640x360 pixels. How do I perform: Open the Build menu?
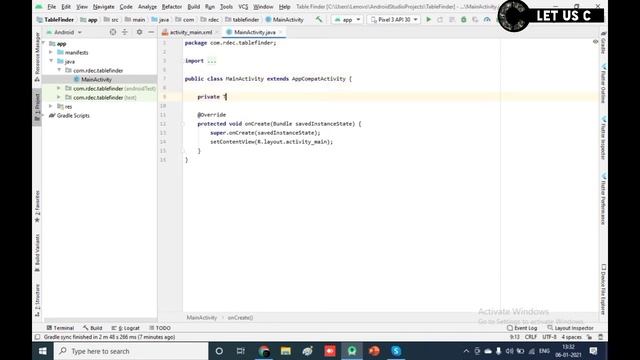pos(193,7)
